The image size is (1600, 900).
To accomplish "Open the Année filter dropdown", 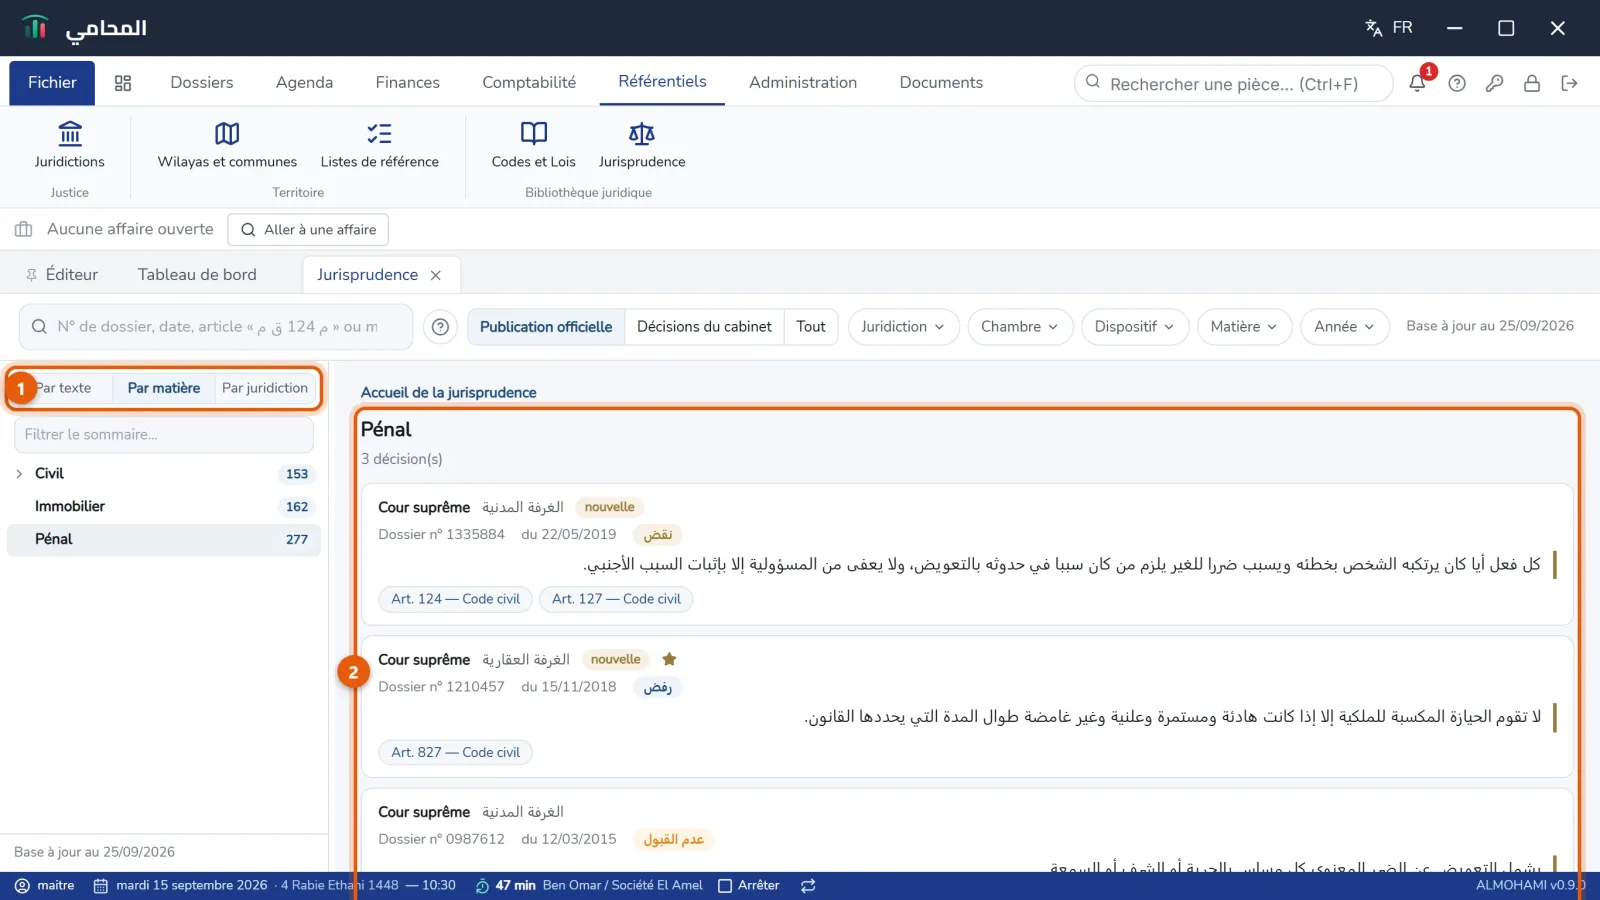I will pos(1344,327).
